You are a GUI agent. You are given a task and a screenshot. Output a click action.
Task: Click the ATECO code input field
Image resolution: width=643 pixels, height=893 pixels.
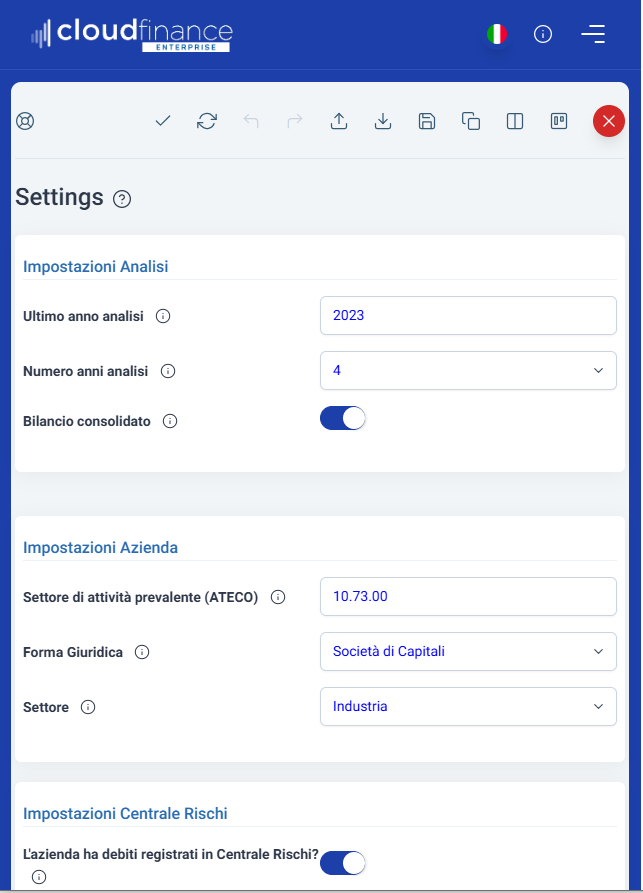pyautogui.click(x=468, y=596)
